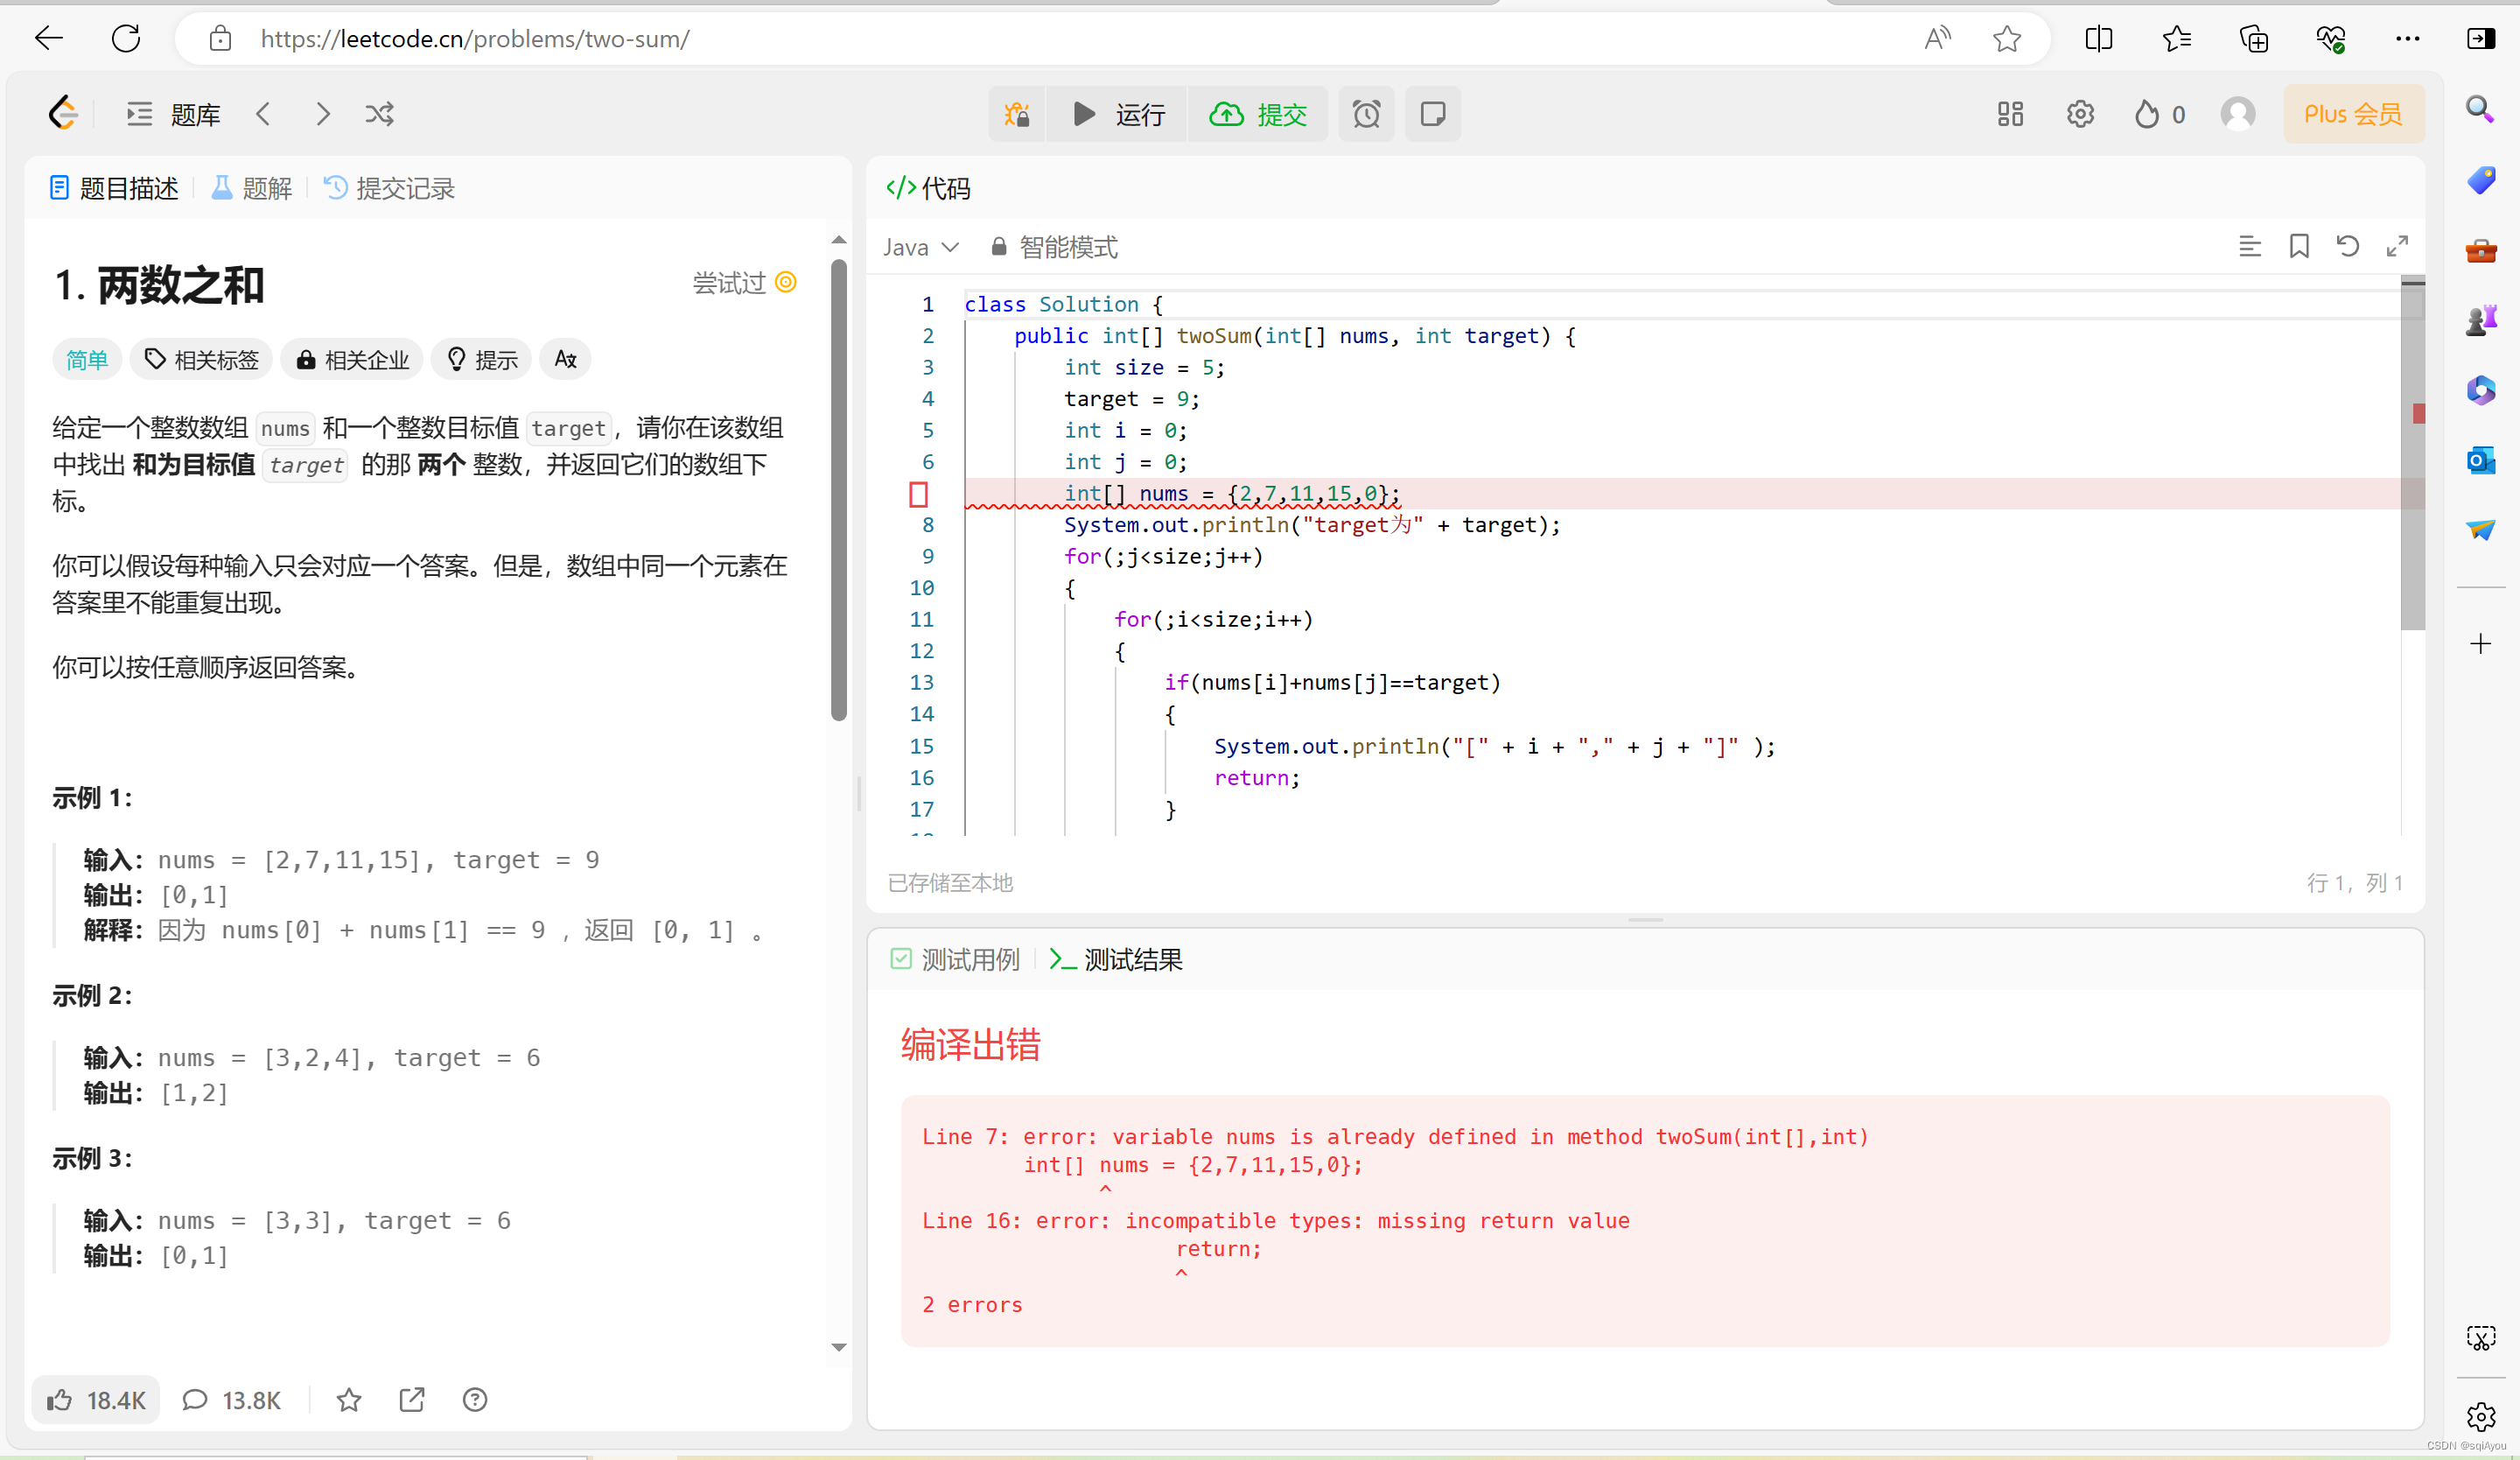The height and width of the screenshot is (1460, 2520).
Task: Expand the 提示 hints section
Action: [x=482, y=360]
